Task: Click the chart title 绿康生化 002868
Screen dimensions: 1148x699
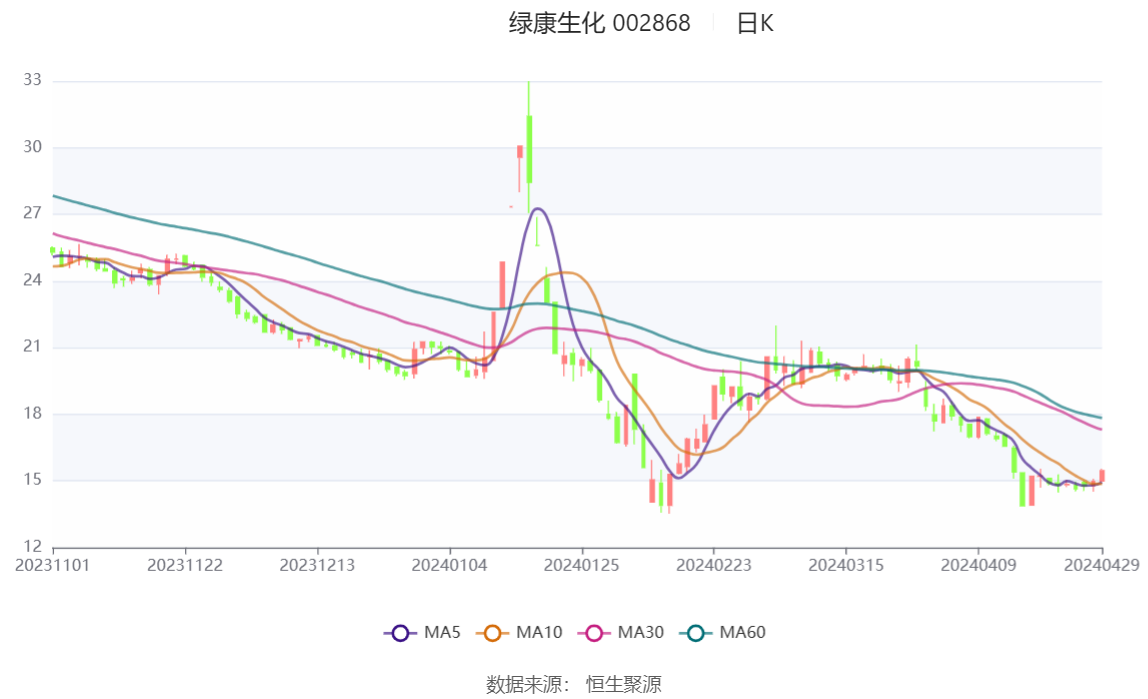Action: point(599,23)
